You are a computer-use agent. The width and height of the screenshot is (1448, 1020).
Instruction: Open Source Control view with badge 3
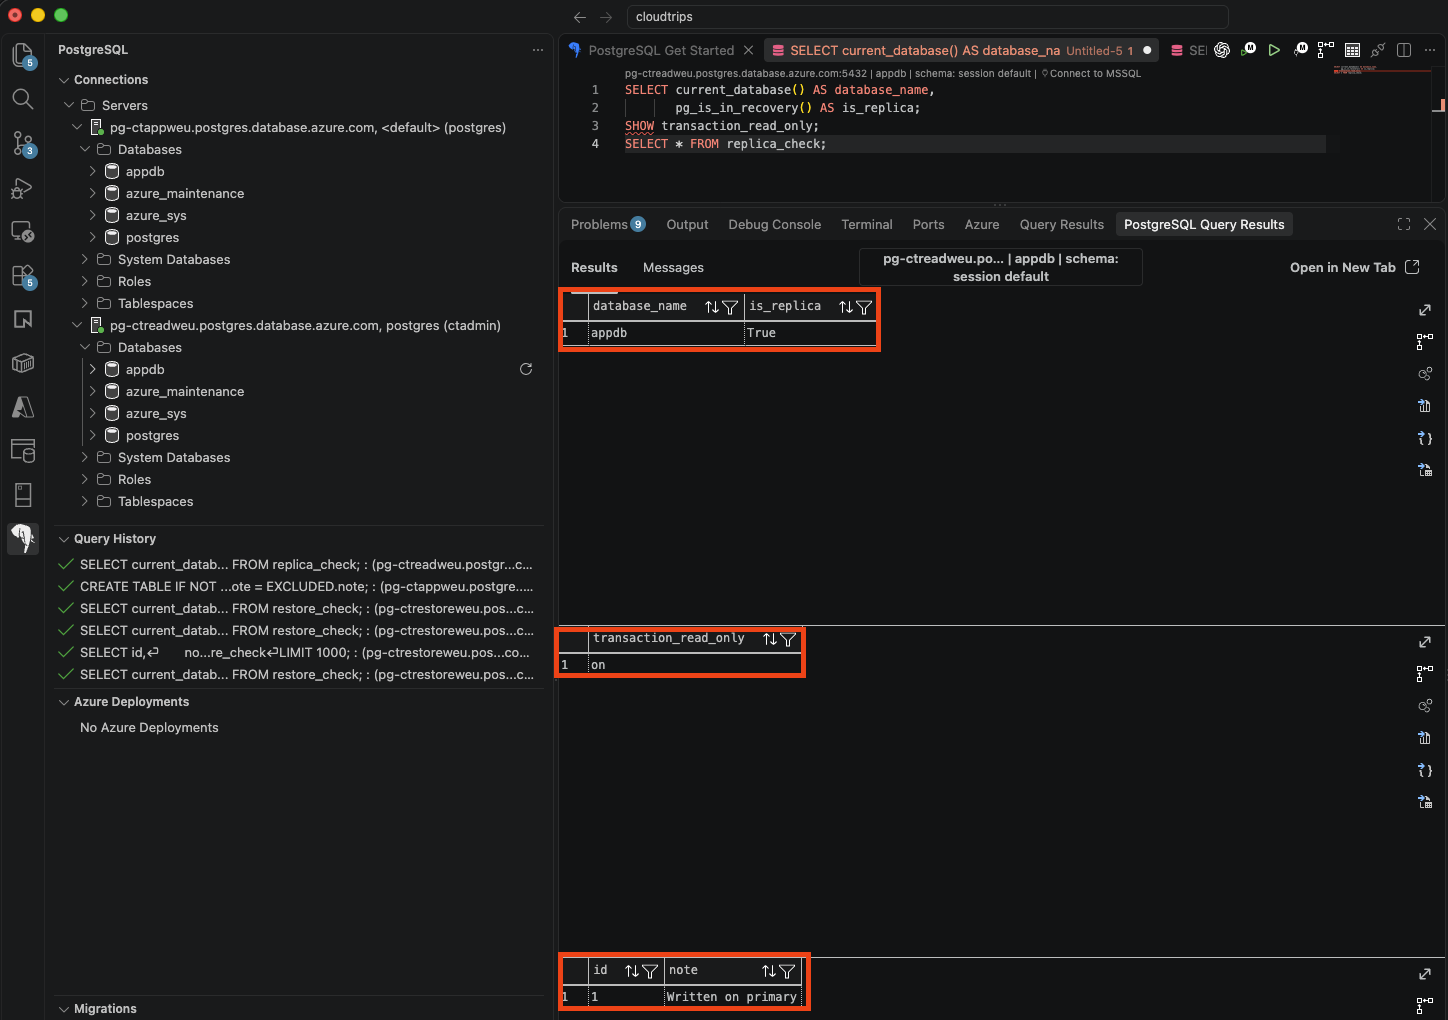pyautogui.click(x=22, y=143)
